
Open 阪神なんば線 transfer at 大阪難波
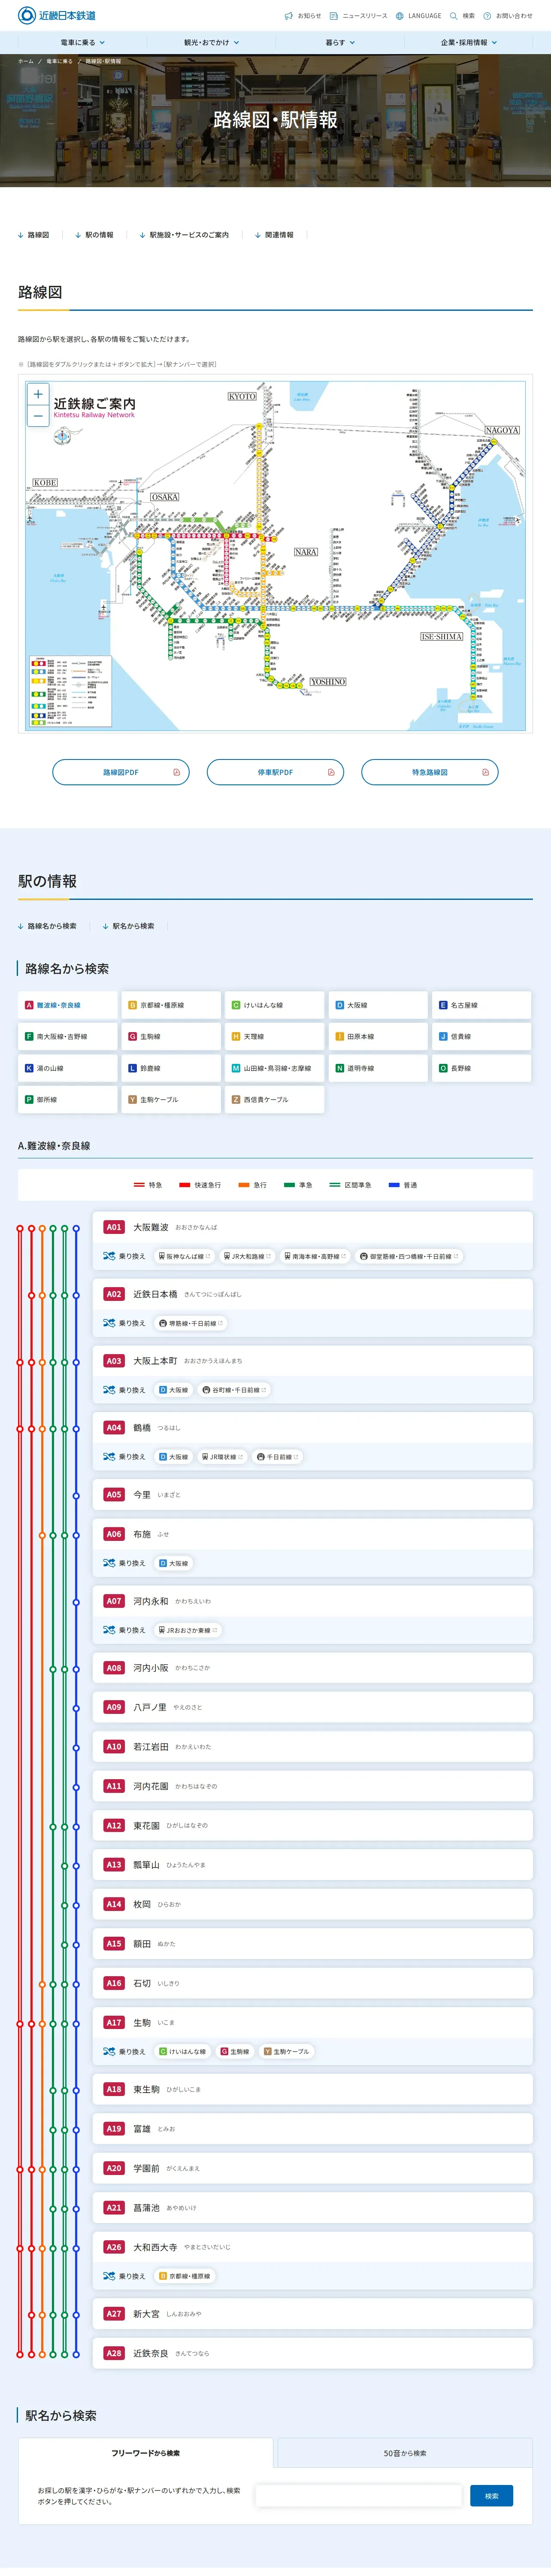coord(185,1256)
